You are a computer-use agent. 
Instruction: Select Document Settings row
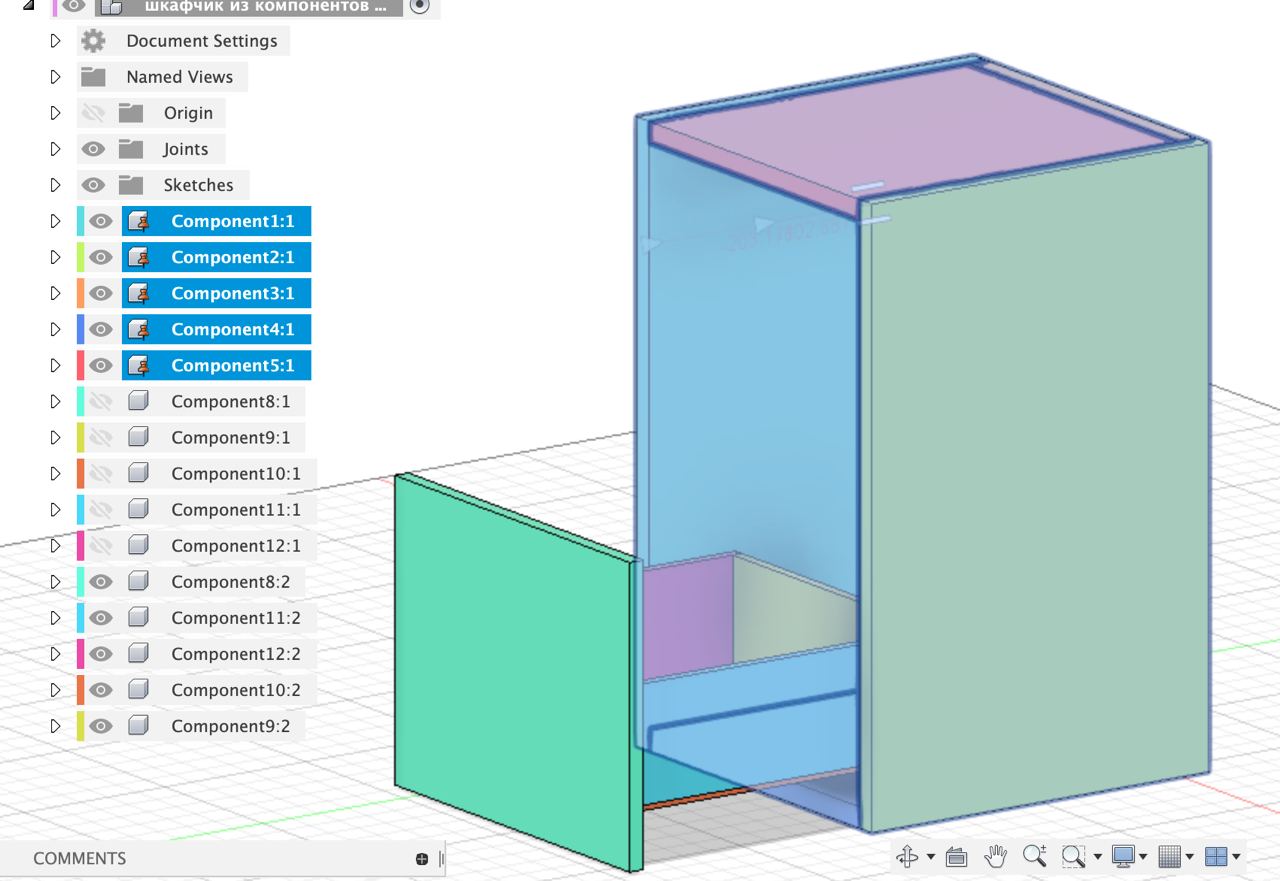point(184,41)
